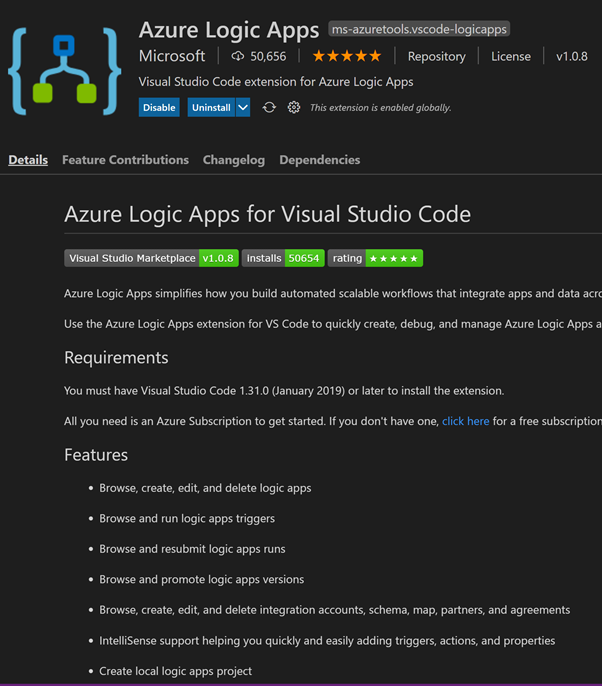The image size is (602, 686).
Task: Click the sync/refresh icon next to Uninstall
Action: [269, 108]
